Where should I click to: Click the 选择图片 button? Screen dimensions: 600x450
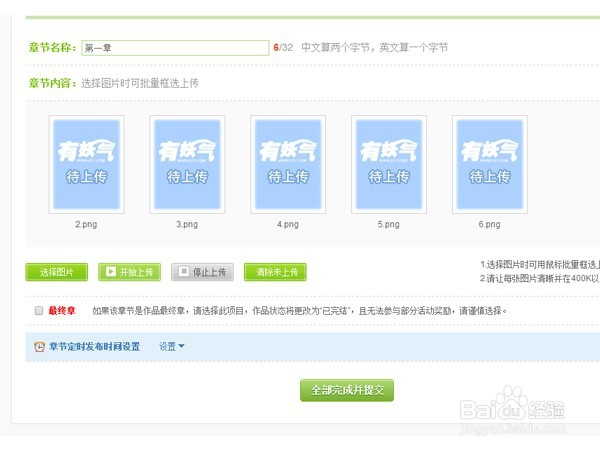click(57, 272)
